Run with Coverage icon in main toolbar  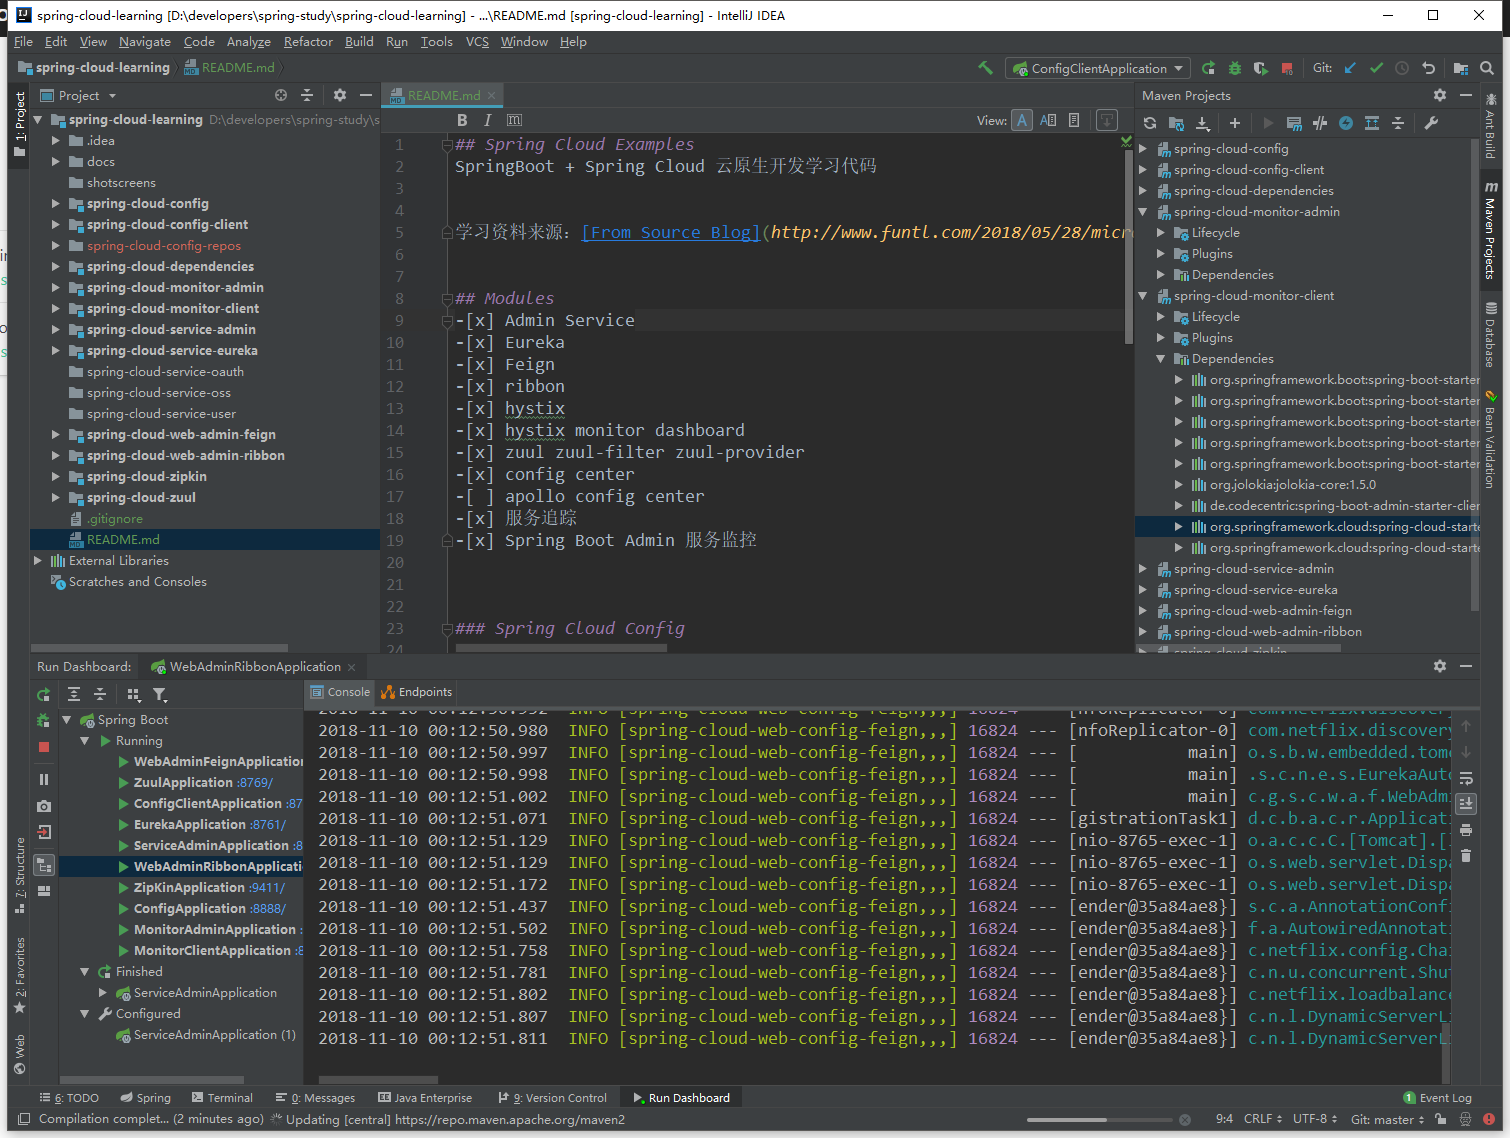(1261, 68)
